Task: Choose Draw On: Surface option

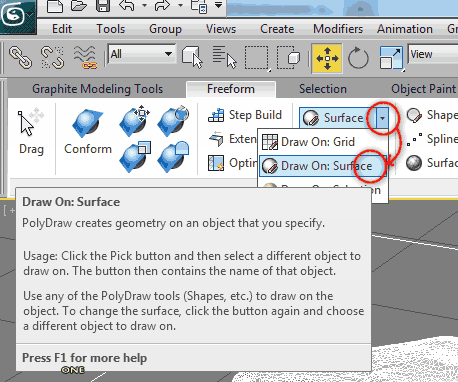Action: tap(323, 166)
